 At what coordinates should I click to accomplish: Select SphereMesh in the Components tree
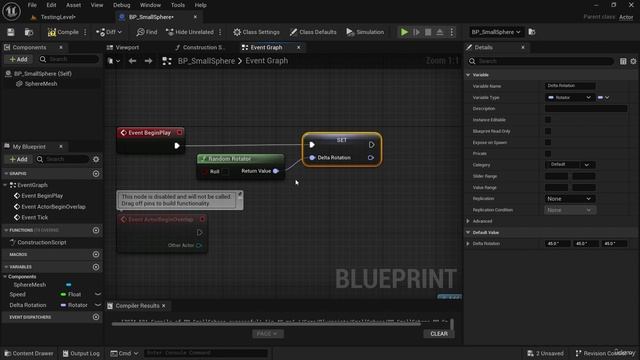click(x=41, y=84)
